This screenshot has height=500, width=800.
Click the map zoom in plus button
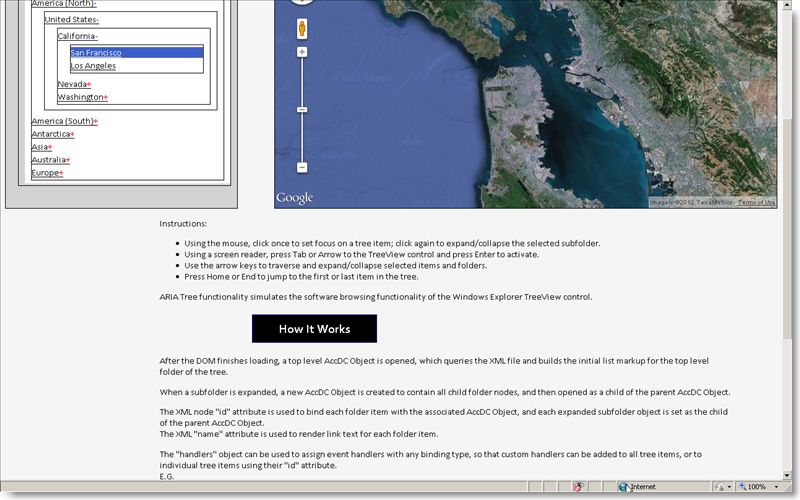click(302, 52)
